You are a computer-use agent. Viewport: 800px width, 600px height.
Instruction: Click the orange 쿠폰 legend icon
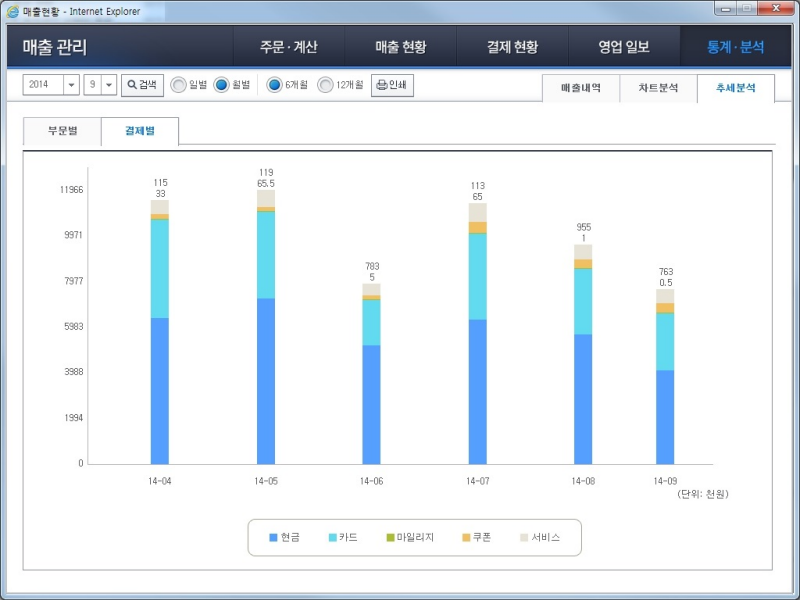pos(464,537)
